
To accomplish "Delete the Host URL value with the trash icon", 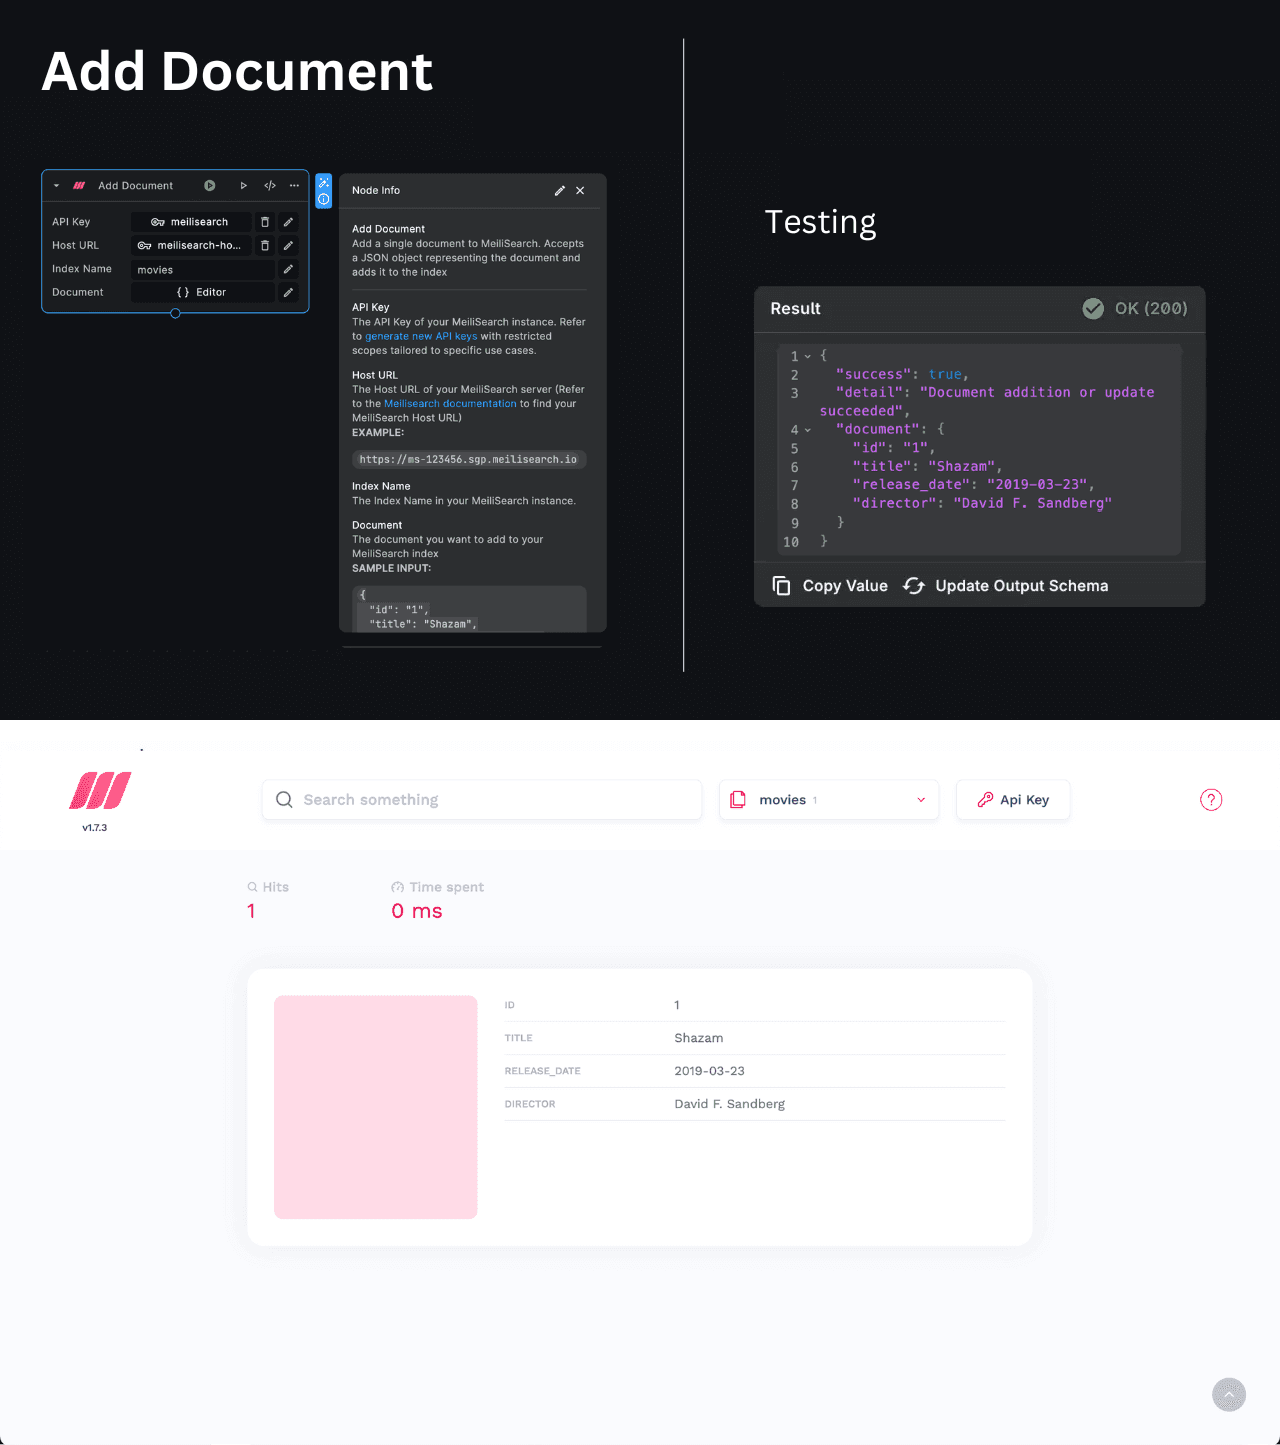I will pyautogui.click(x=265, y=245).
